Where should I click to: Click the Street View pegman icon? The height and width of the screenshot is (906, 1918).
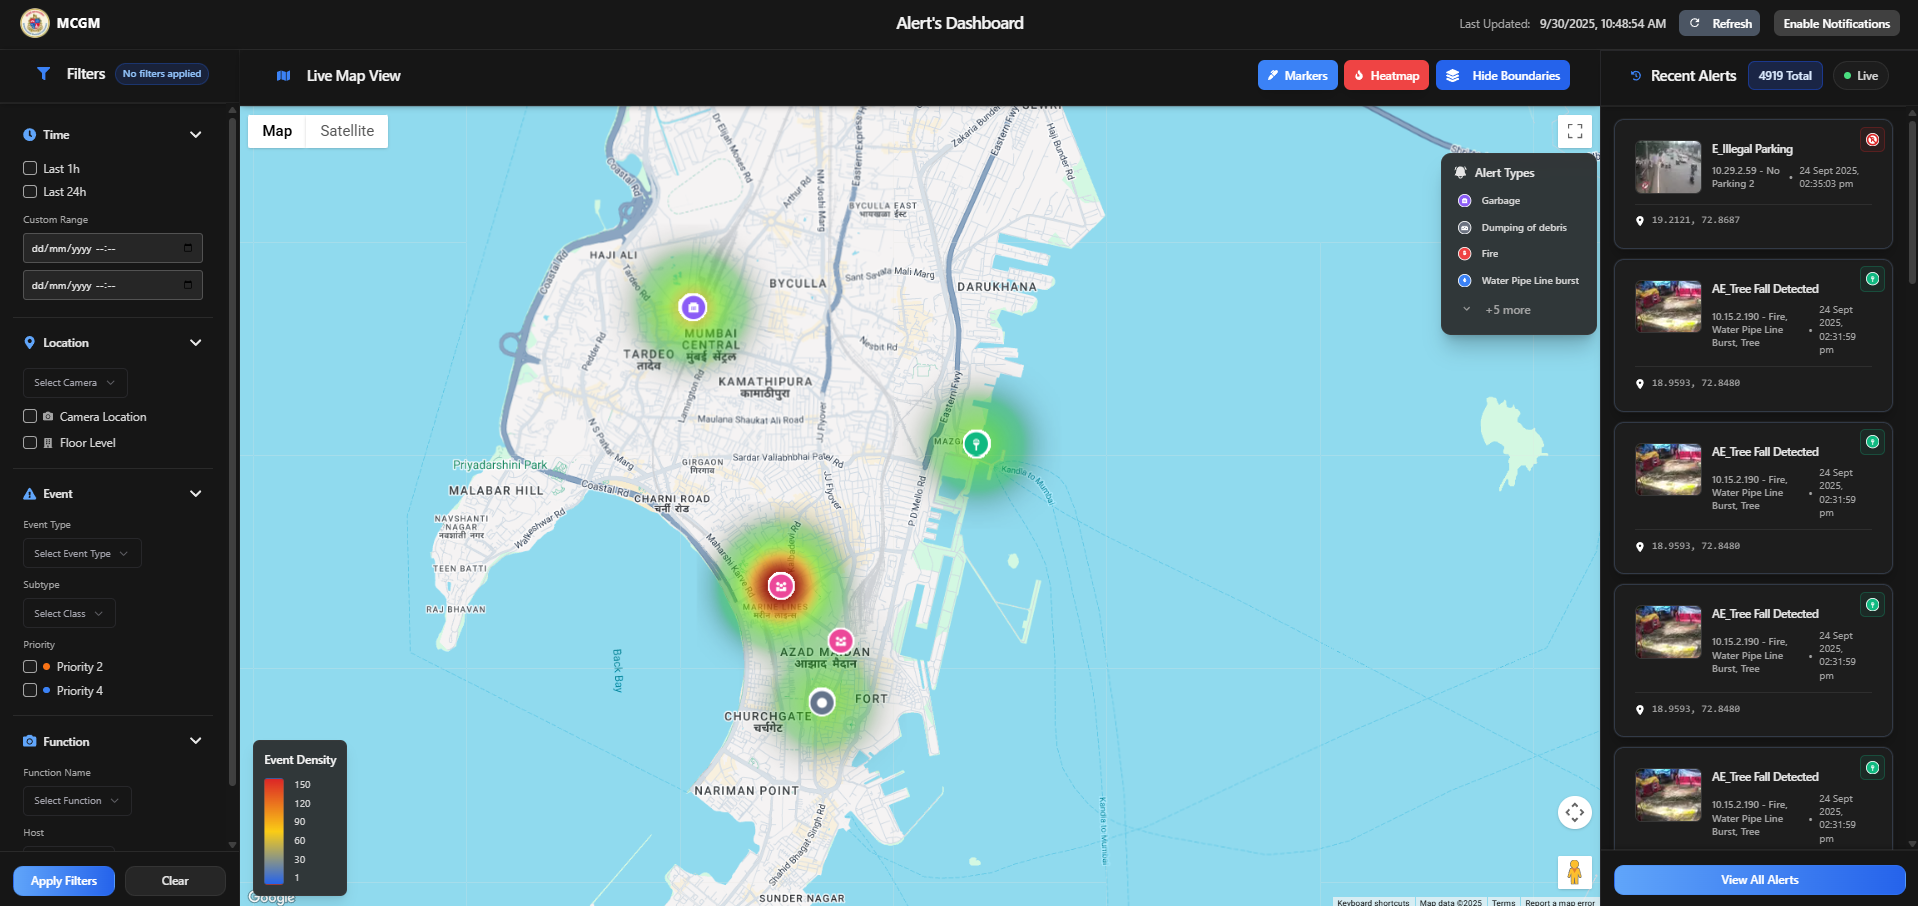pyautogui.click(x=1574, y=872)
